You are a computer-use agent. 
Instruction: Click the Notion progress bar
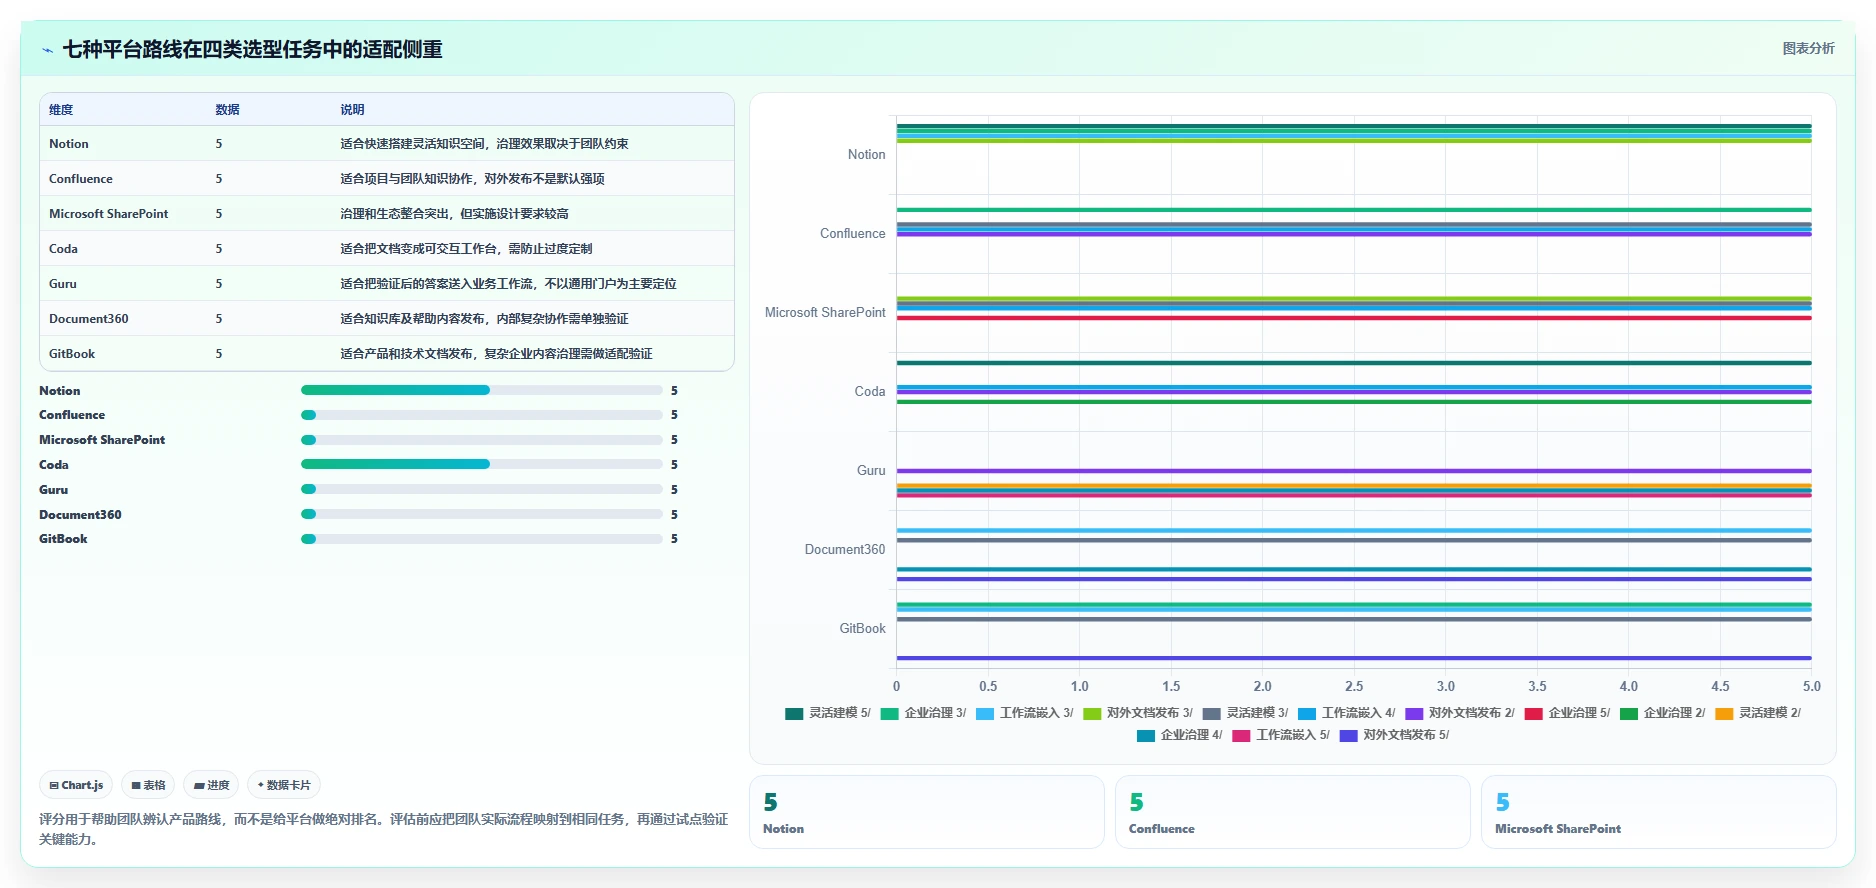tap(482, 390)
